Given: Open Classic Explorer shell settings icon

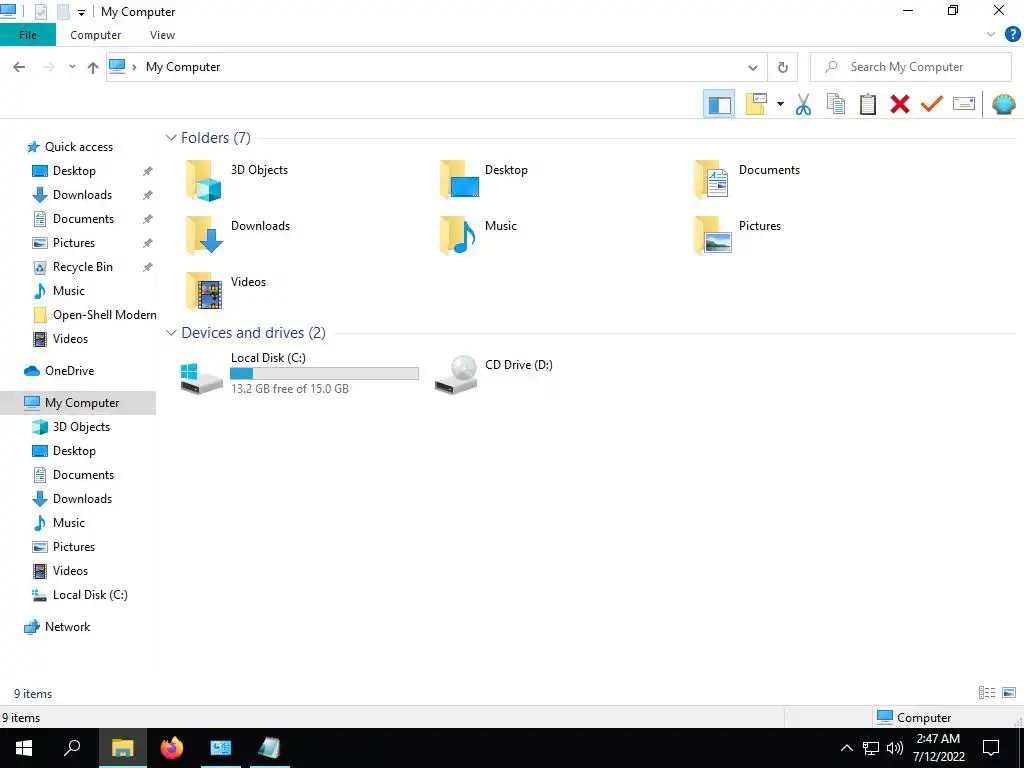Looking at the screenshot, I should coord(1003,104).
